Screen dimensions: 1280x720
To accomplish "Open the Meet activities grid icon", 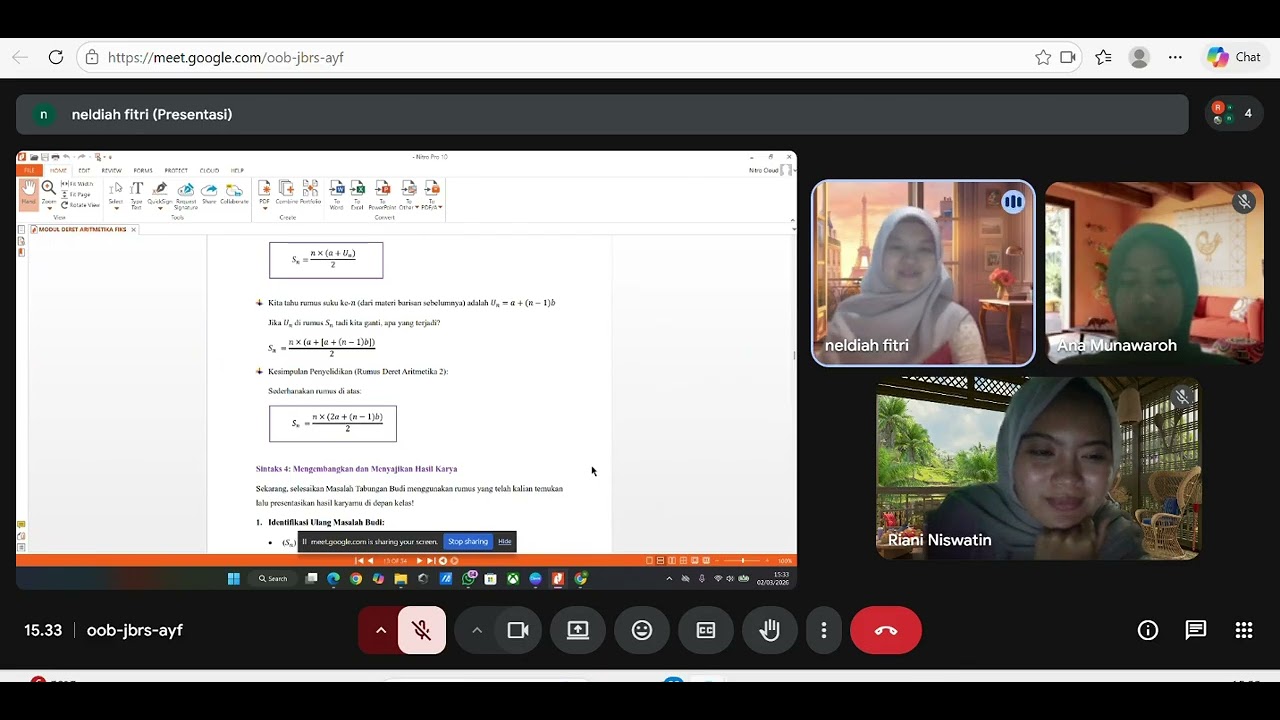I will coord(1244,630).
